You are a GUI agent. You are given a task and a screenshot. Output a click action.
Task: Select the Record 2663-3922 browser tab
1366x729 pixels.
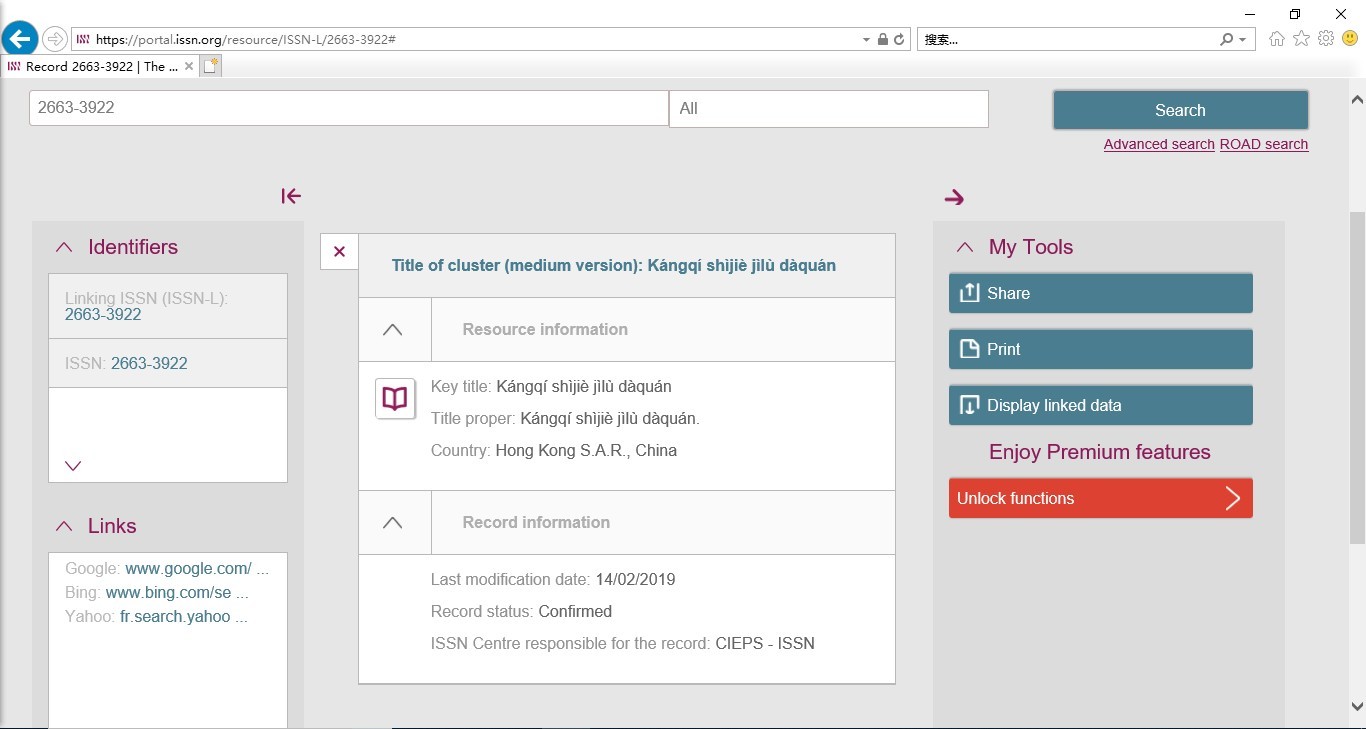pos(95,66)
